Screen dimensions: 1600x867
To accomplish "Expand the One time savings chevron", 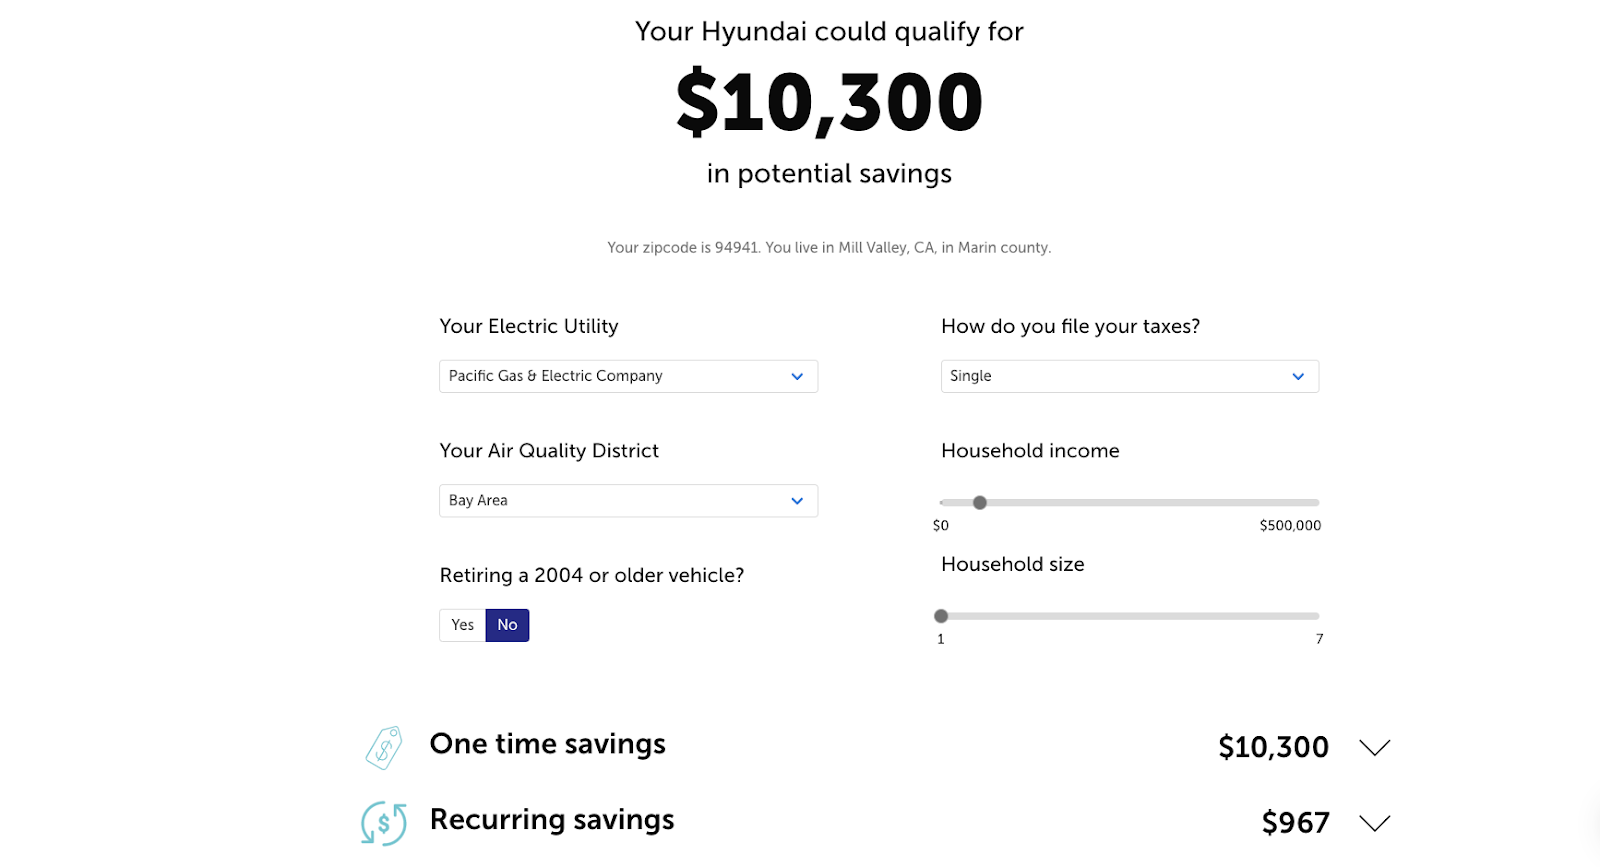I will pyautogui.click(x=1375, y=747).
